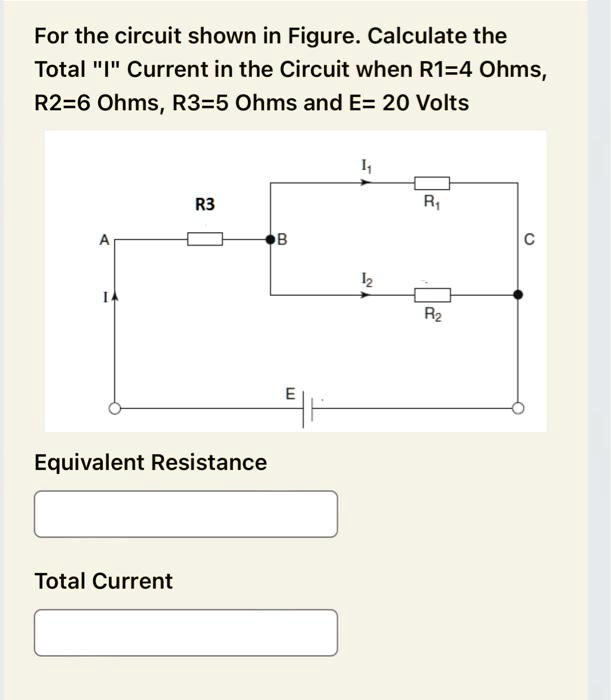Image resolution: width=611 pixels, height=700 pixels.
Task: Click the "Total Current" label
Action: [103, 581]
